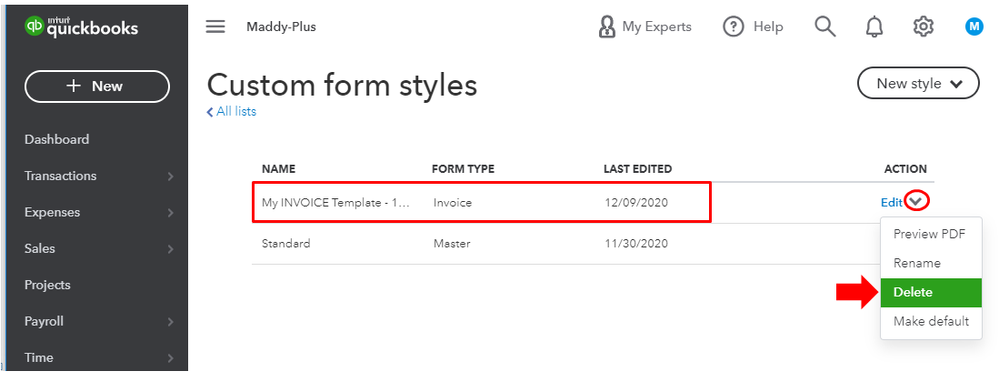Click the M user profile avatar

pos(974,27)
